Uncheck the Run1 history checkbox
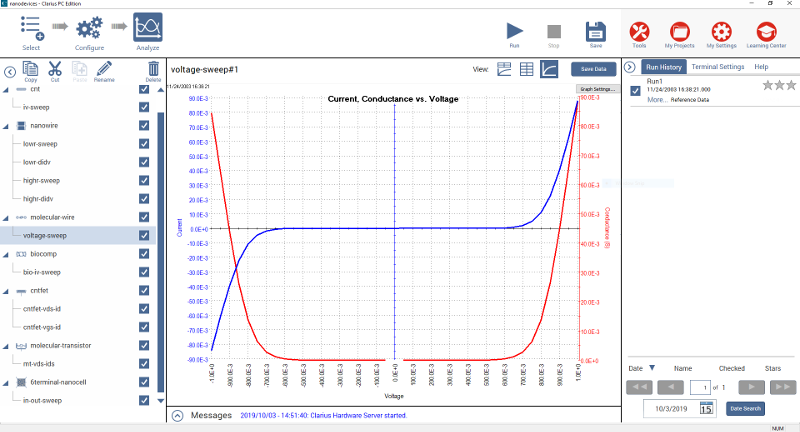800x432 pixels. (x=635, y=91)
